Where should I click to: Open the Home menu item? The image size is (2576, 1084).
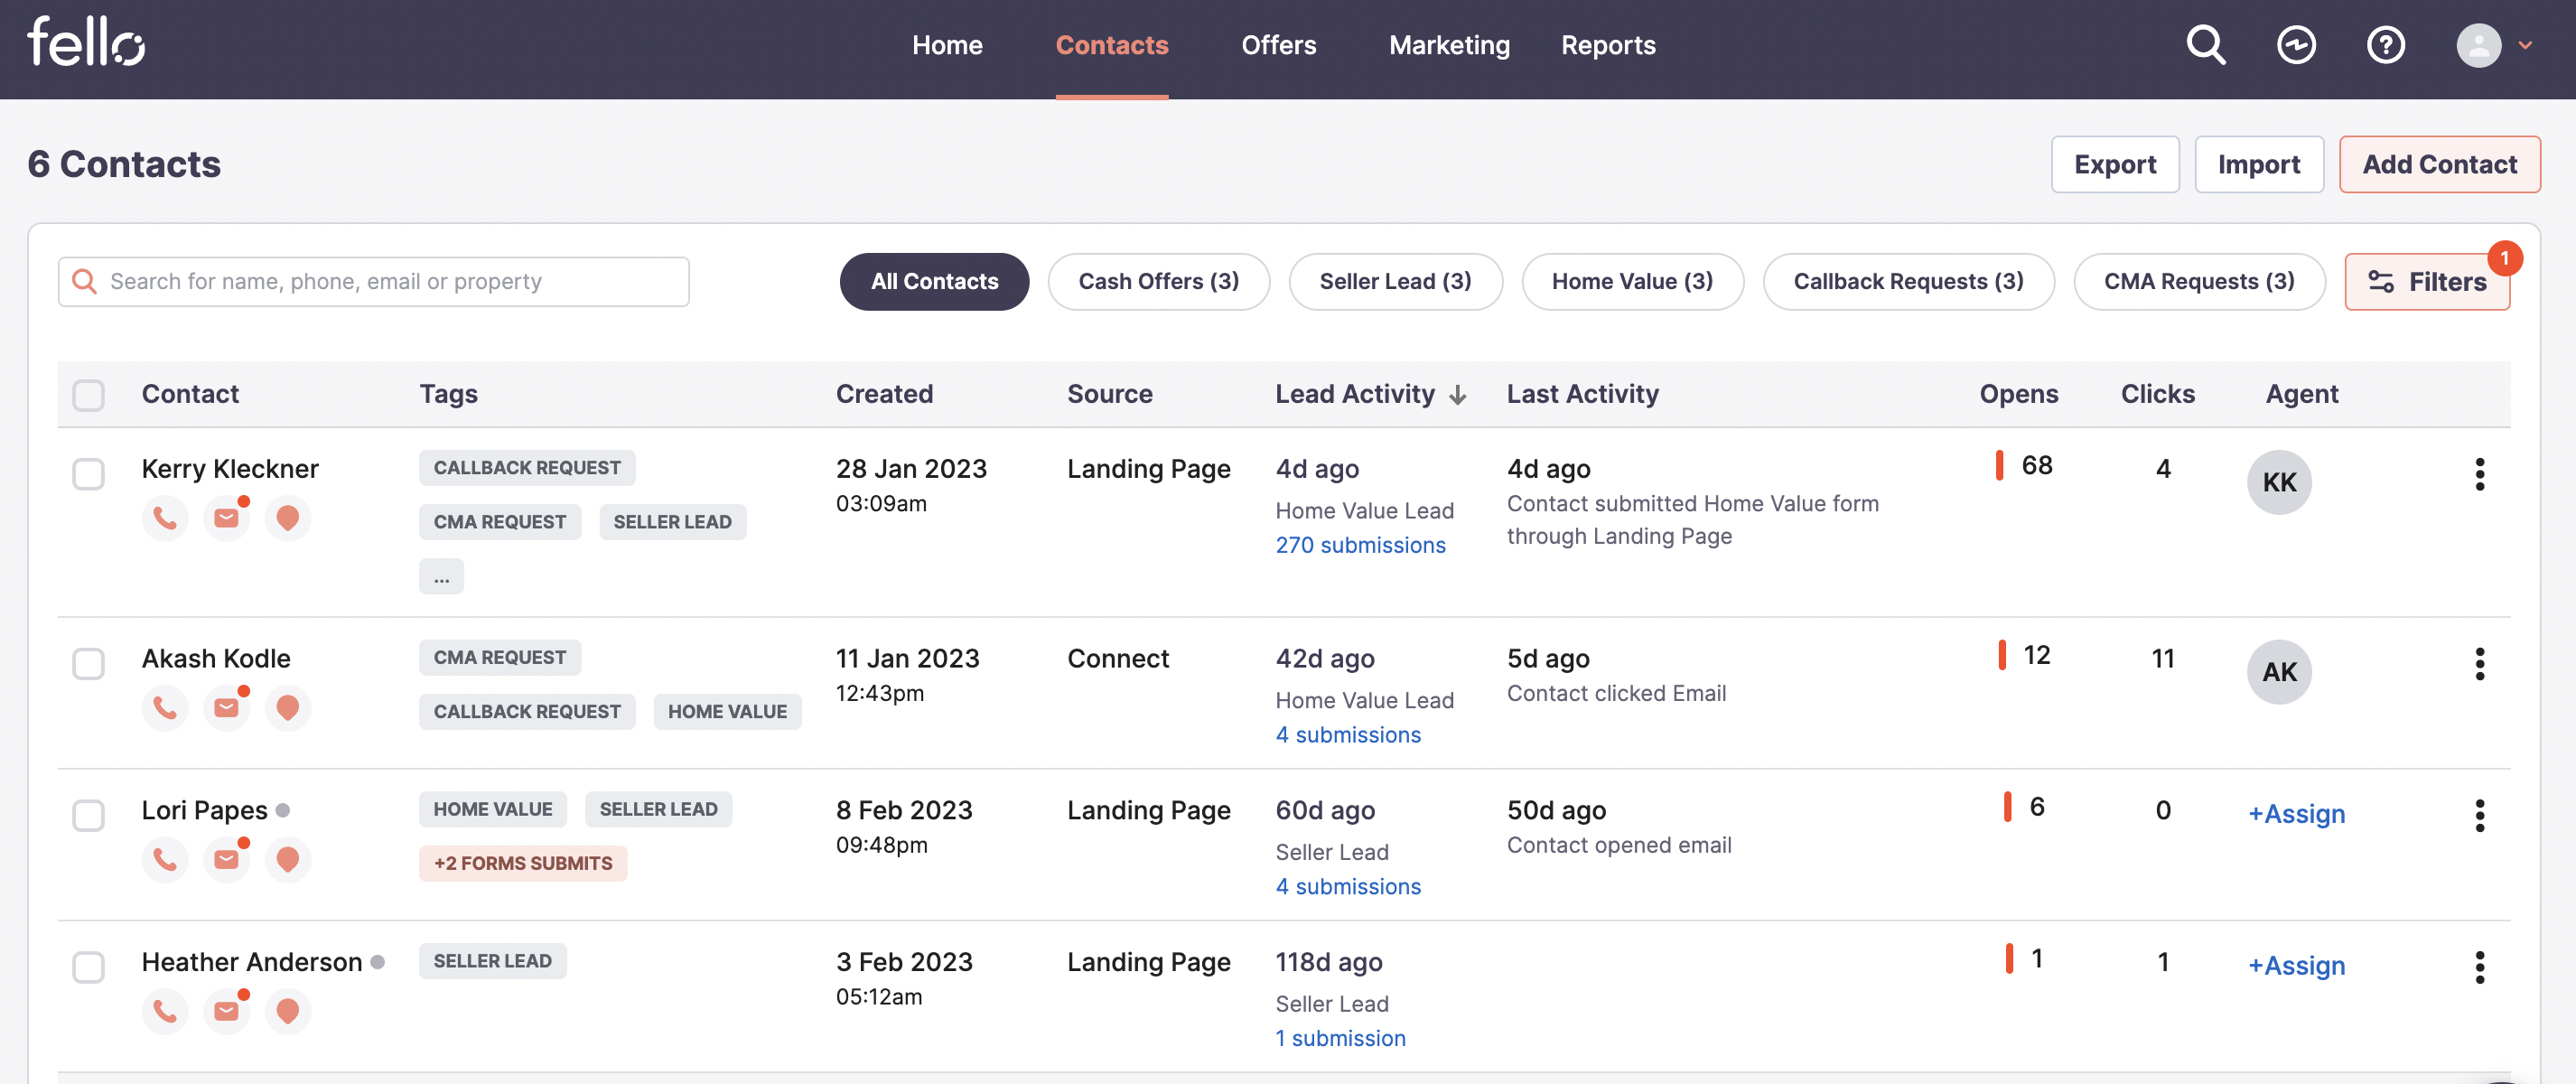coord(947,44)
